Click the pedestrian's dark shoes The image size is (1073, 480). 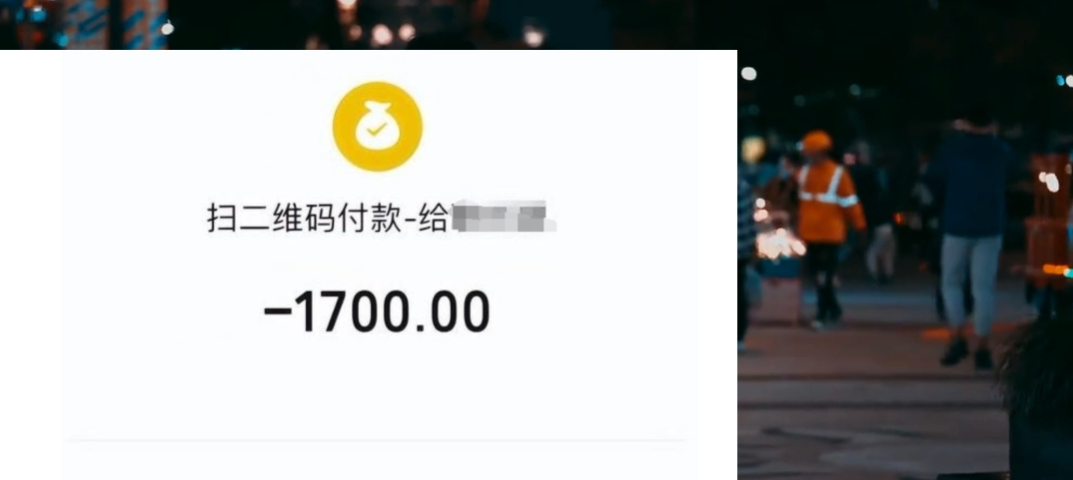coord(966,353)
